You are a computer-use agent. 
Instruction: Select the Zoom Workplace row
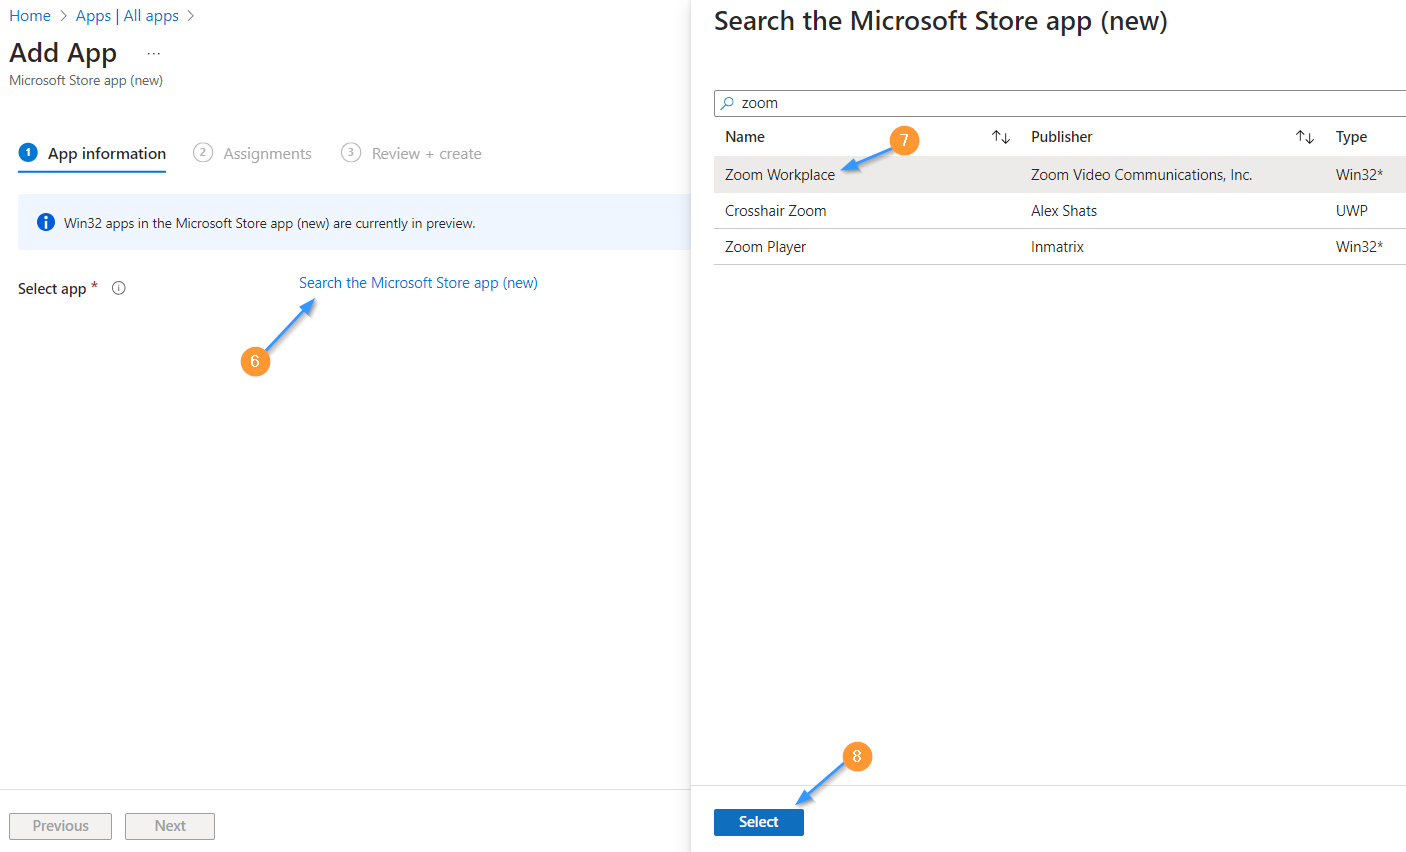pos(1060,174)
